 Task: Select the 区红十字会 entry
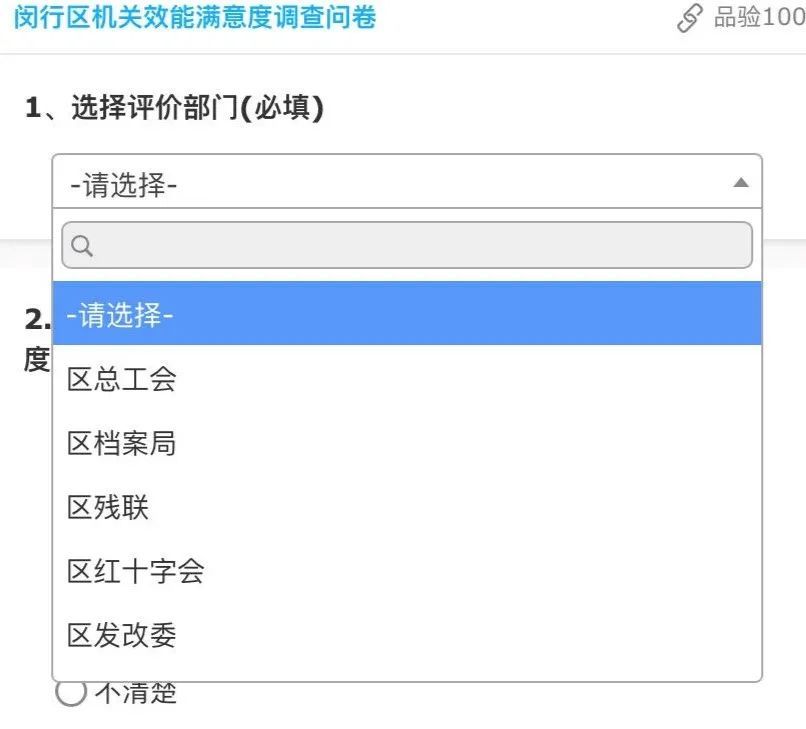tap(136, 571)
